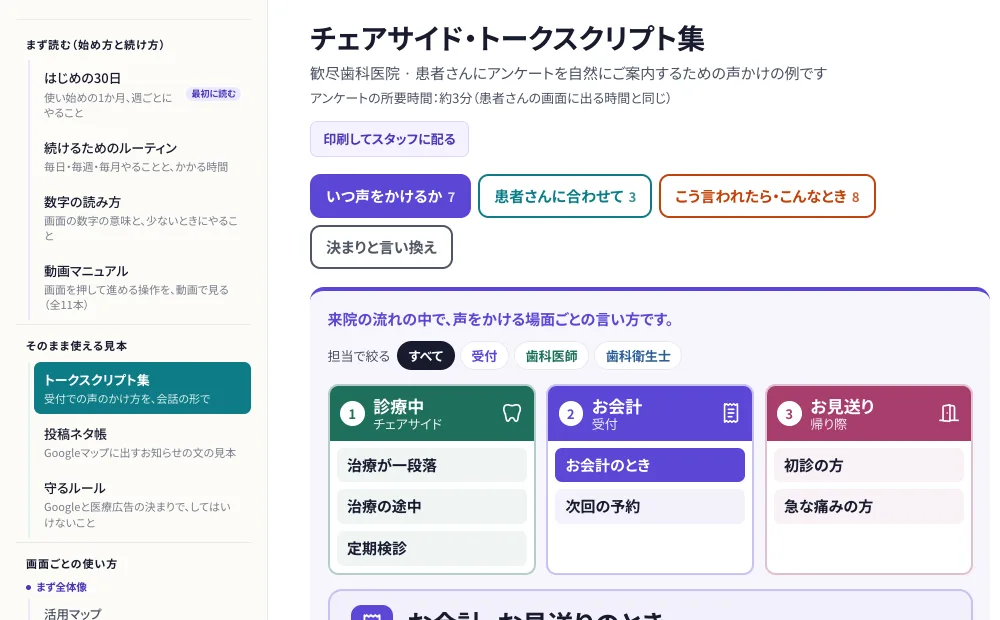Click the お見送り 帰り際 card header

(869, 413)
